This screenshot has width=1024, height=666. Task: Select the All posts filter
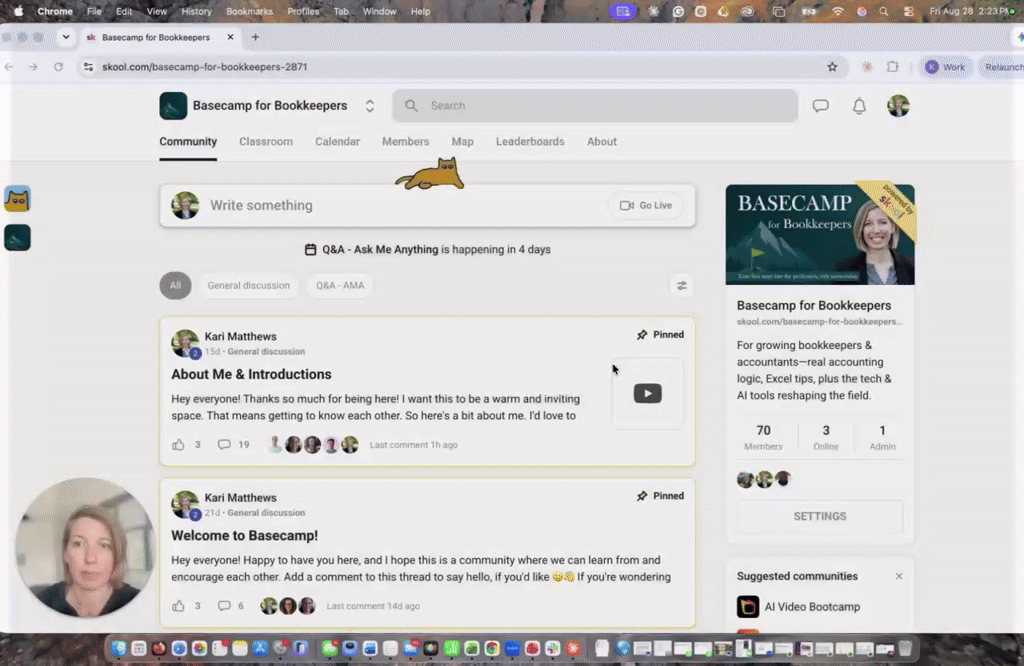coord(175,285)
